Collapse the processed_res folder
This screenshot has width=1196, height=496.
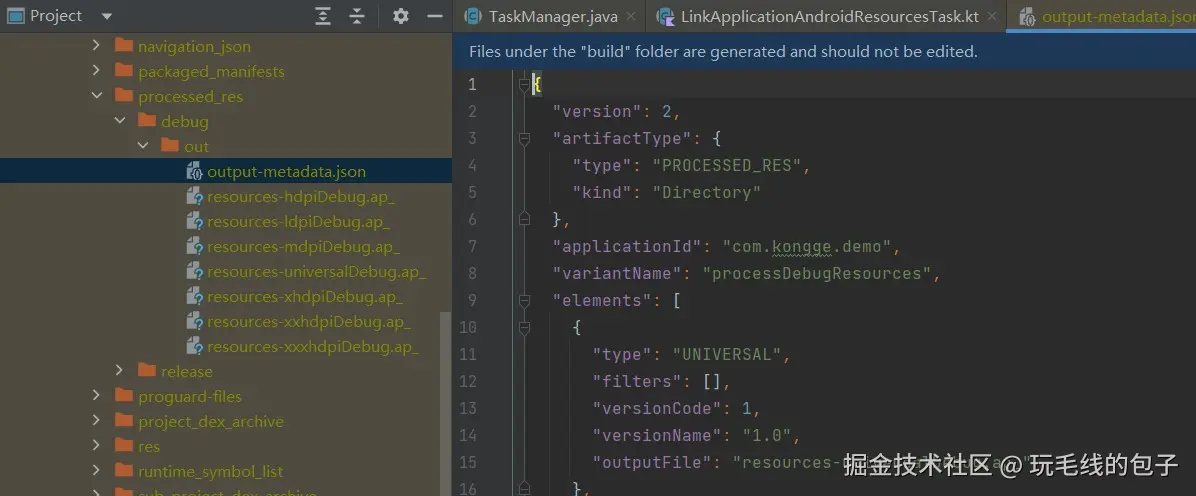click(96, 96)
